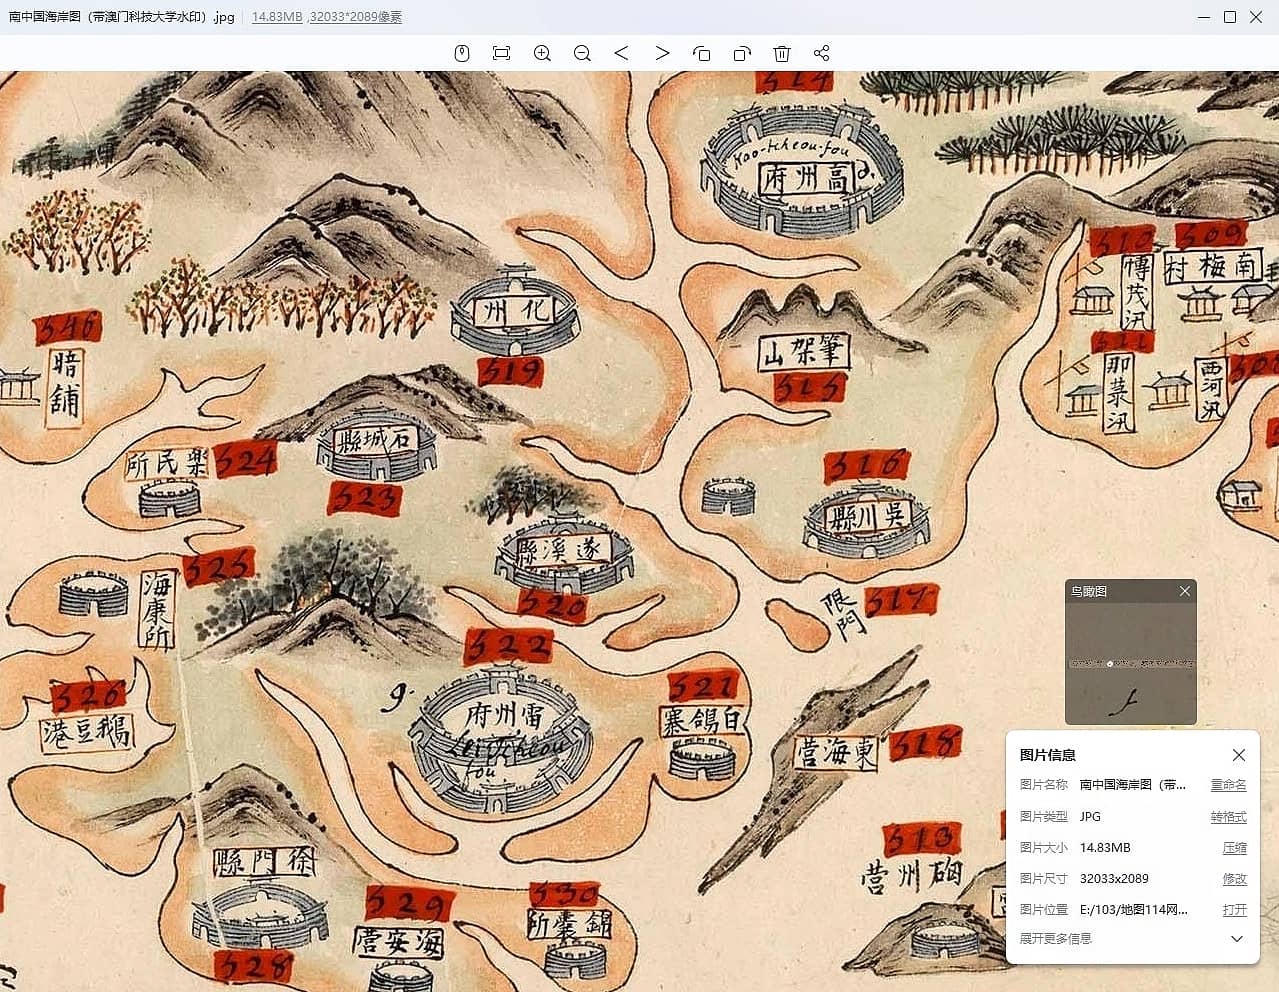This screenshot has height=992, width=1279.
Task: Click the 东海营 label on the map
Action: tap(836, 751)
